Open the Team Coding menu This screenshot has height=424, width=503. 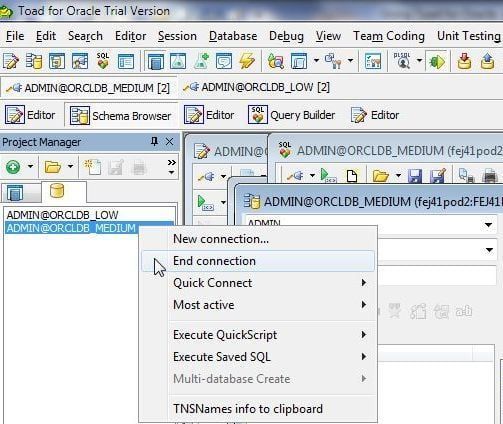point(389,36)
